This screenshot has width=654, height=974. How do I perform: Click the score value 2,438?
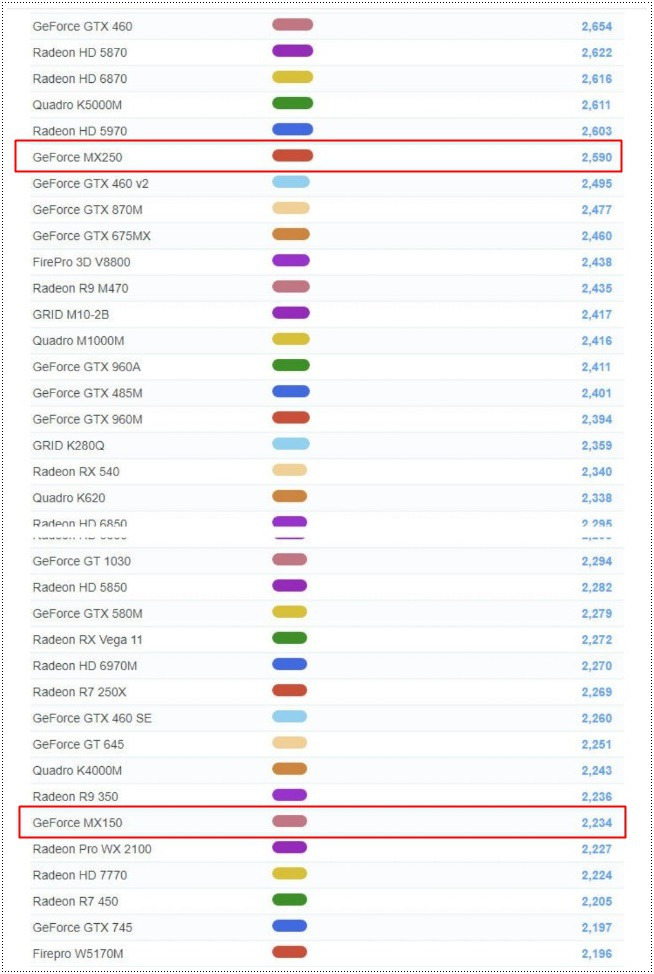(596, 262)
